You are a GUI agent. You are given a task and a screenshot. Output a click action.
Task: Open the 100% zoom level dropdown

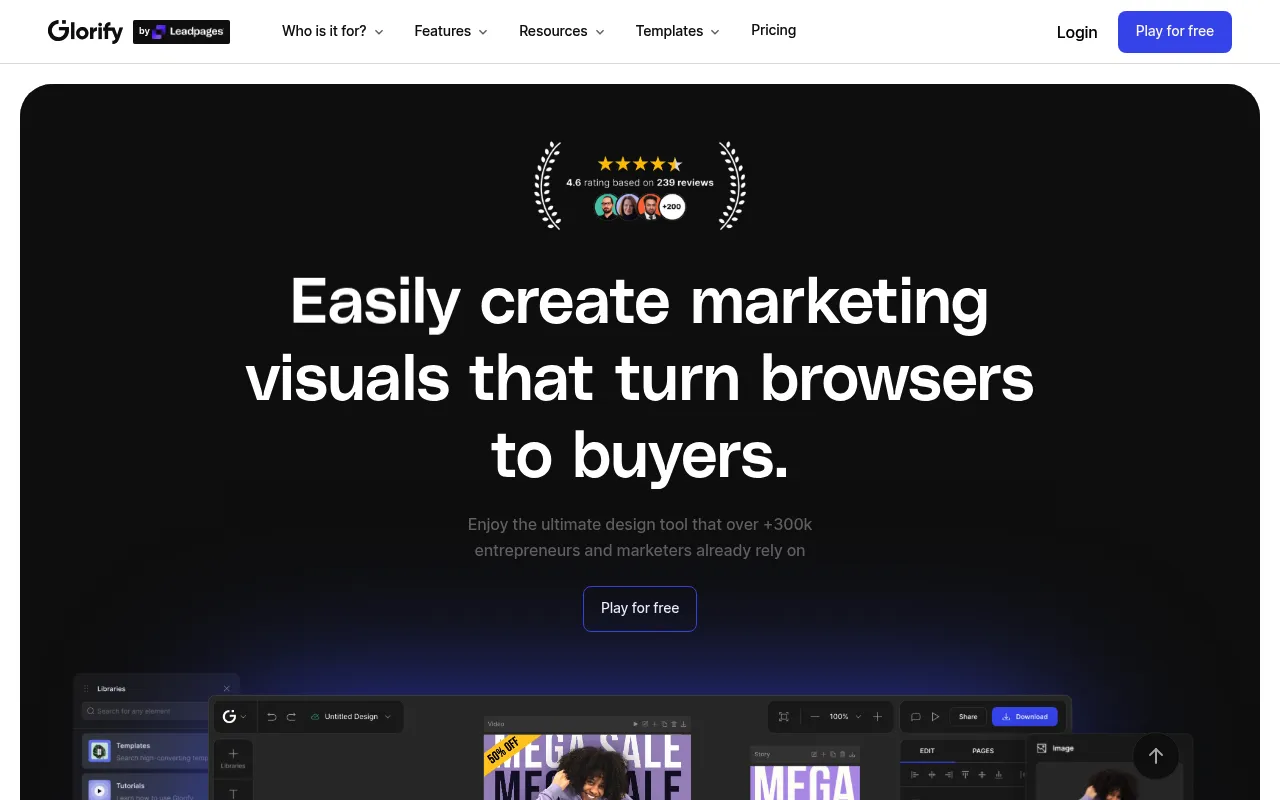pyautogui.click(x=845, y=717)
